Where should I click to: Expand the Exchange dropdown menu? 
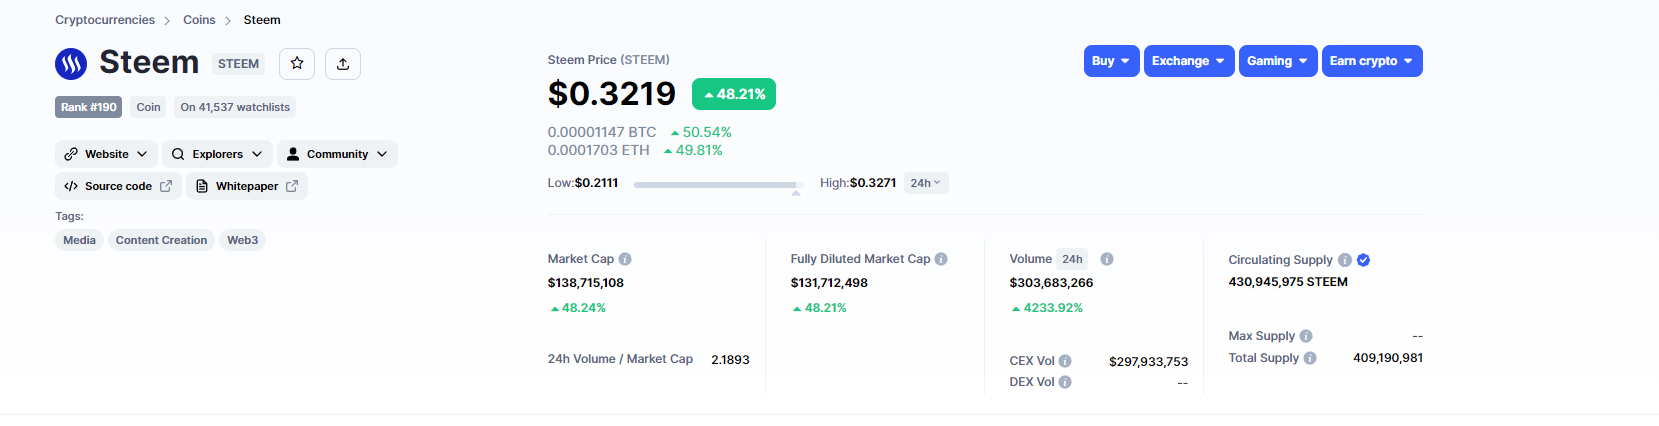[x=1189, y=61]
